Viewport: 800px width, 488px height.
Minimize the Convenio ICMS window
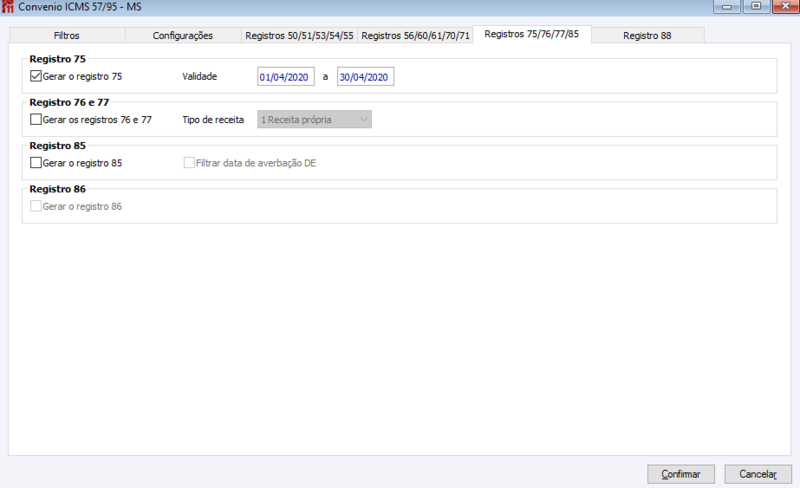tap(727, 7)
